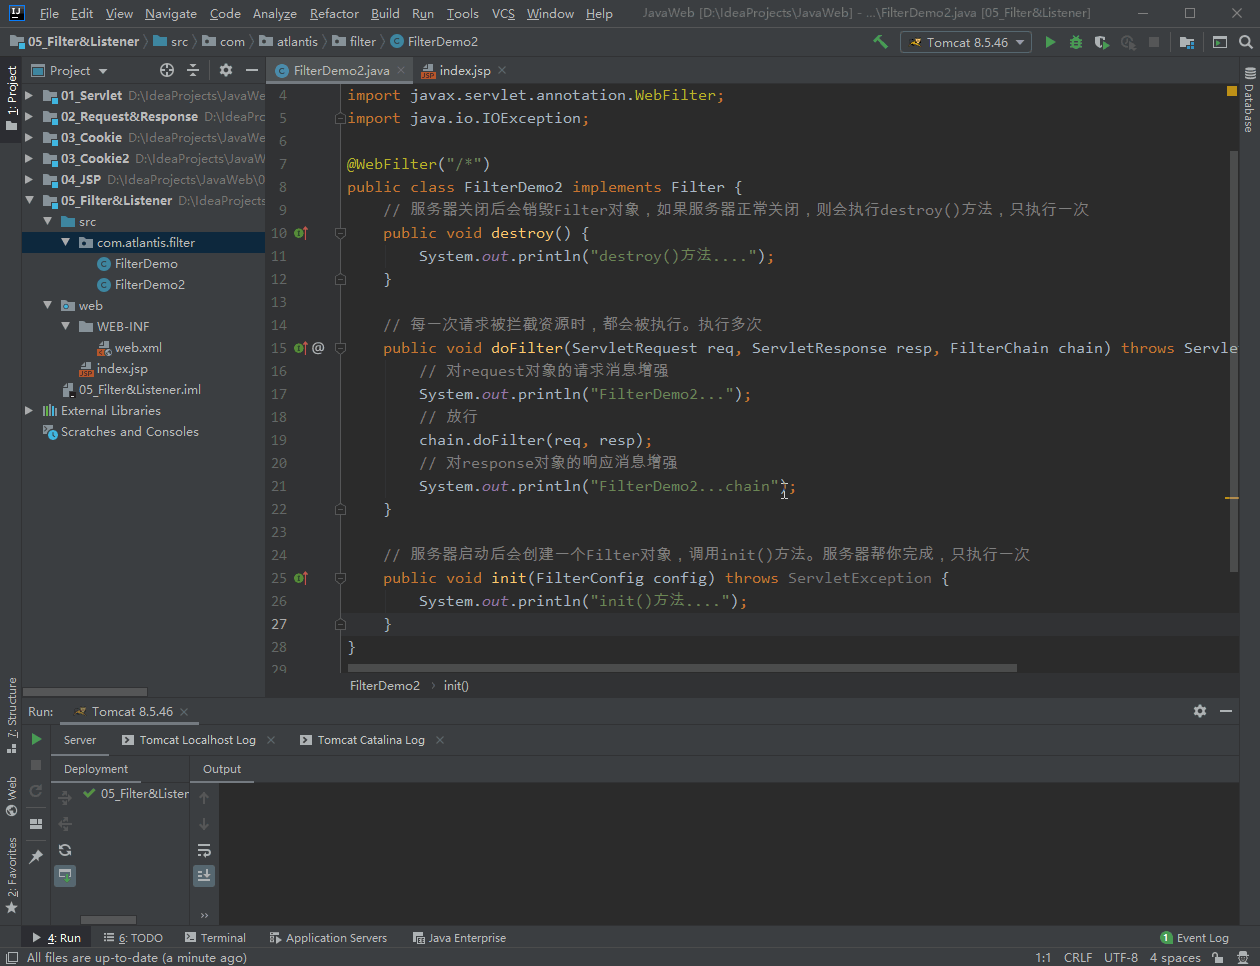Viewport: 1260px width, 966px height.
Task: Click the double-chevron more actions icon beside Output
Action: point(204,915)
